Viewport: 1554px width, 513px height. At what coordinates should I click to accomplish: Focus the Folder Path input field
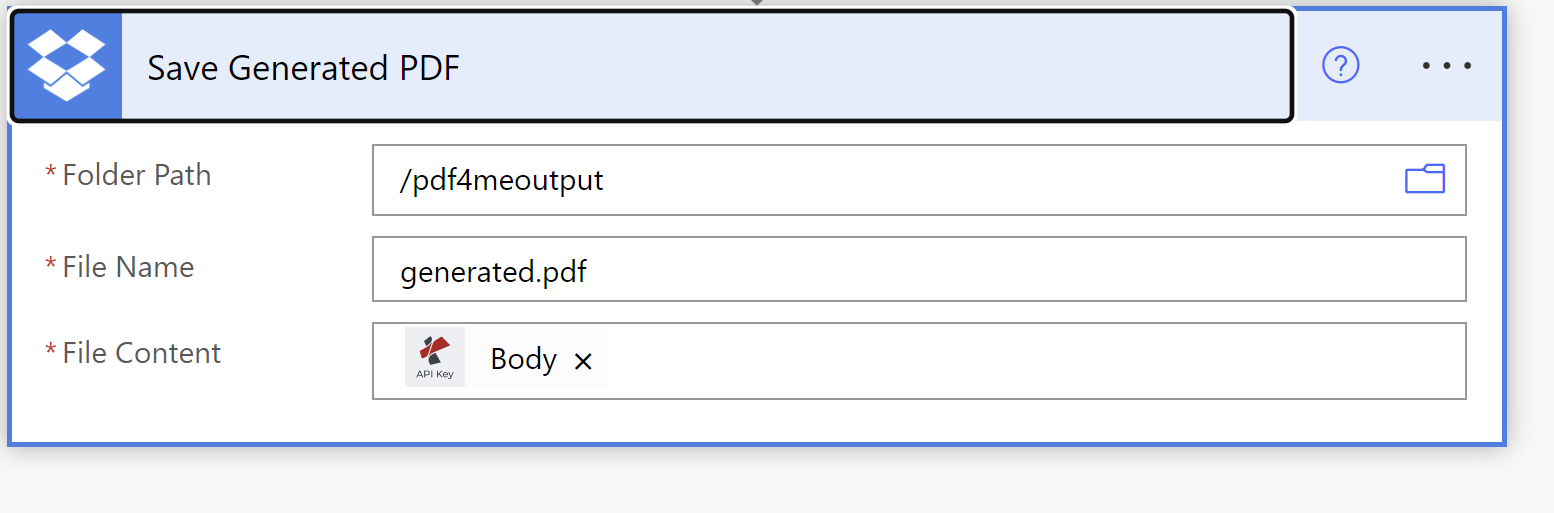(x=919, y=180)
